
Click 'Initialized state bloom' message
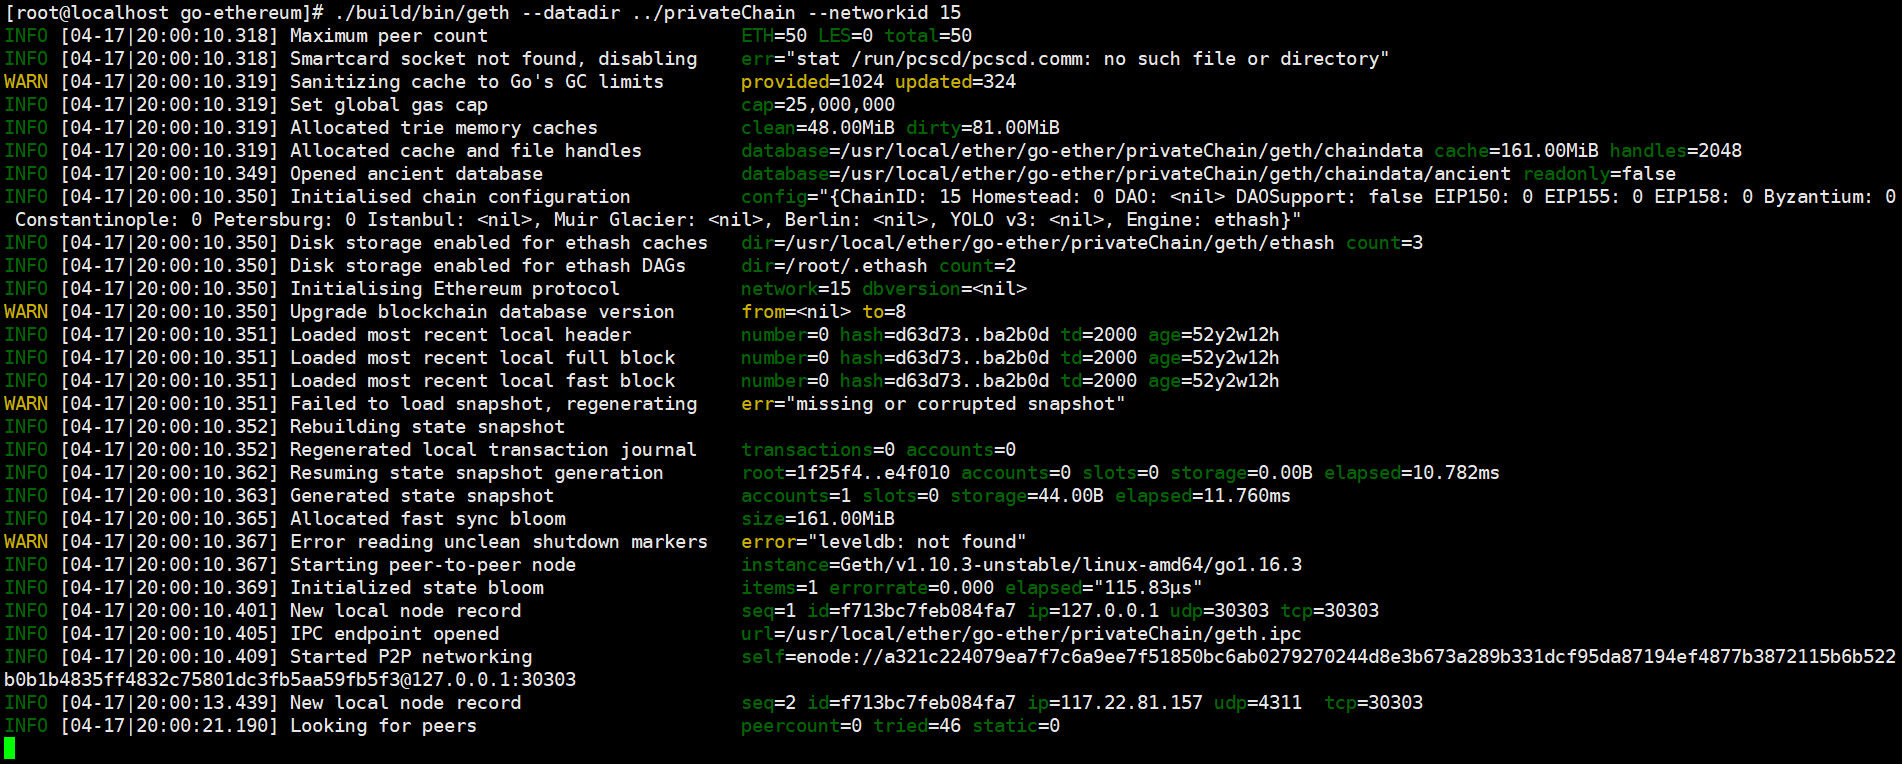416,588
